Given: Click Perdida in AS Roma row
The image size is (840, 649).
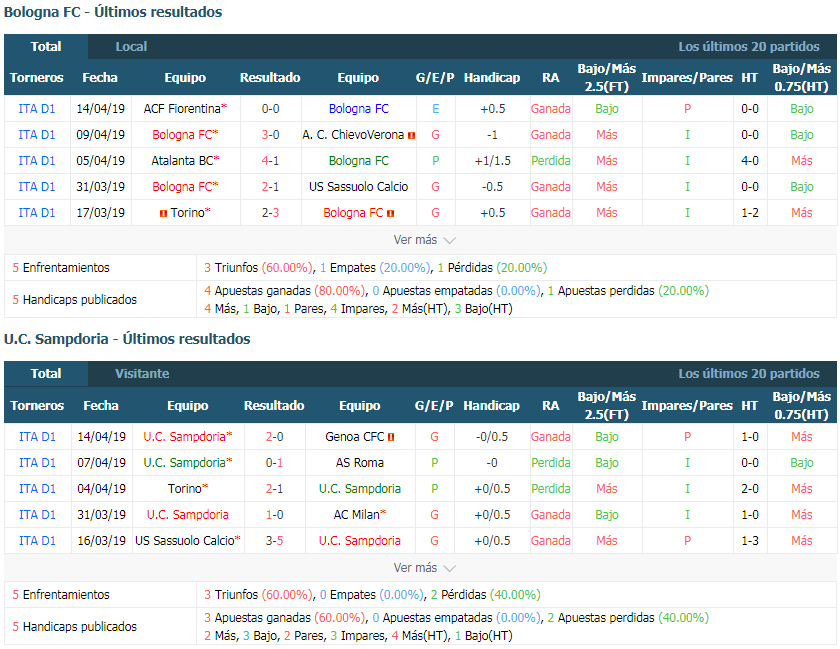Looking at the screenshot, I should point(551,462).
